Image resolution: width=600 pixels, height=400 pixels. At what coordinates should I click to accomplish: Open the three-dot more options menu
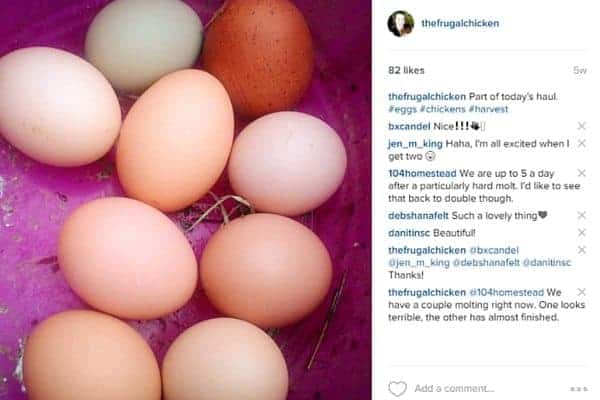point(579,389)
